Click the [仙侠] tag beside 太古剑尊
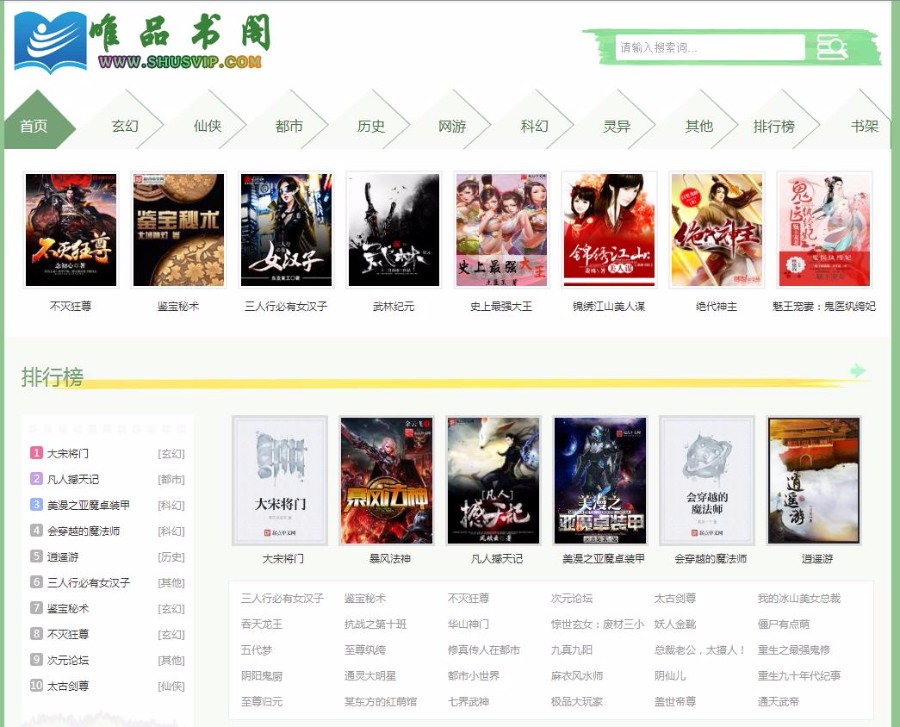Screen dimensions: 900x727 coord(171,686)
